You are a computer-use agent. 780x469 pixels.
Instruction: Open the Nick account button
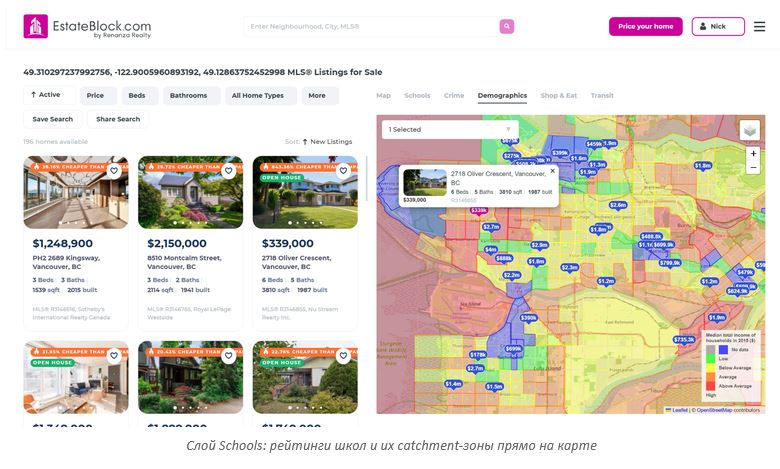718,26
